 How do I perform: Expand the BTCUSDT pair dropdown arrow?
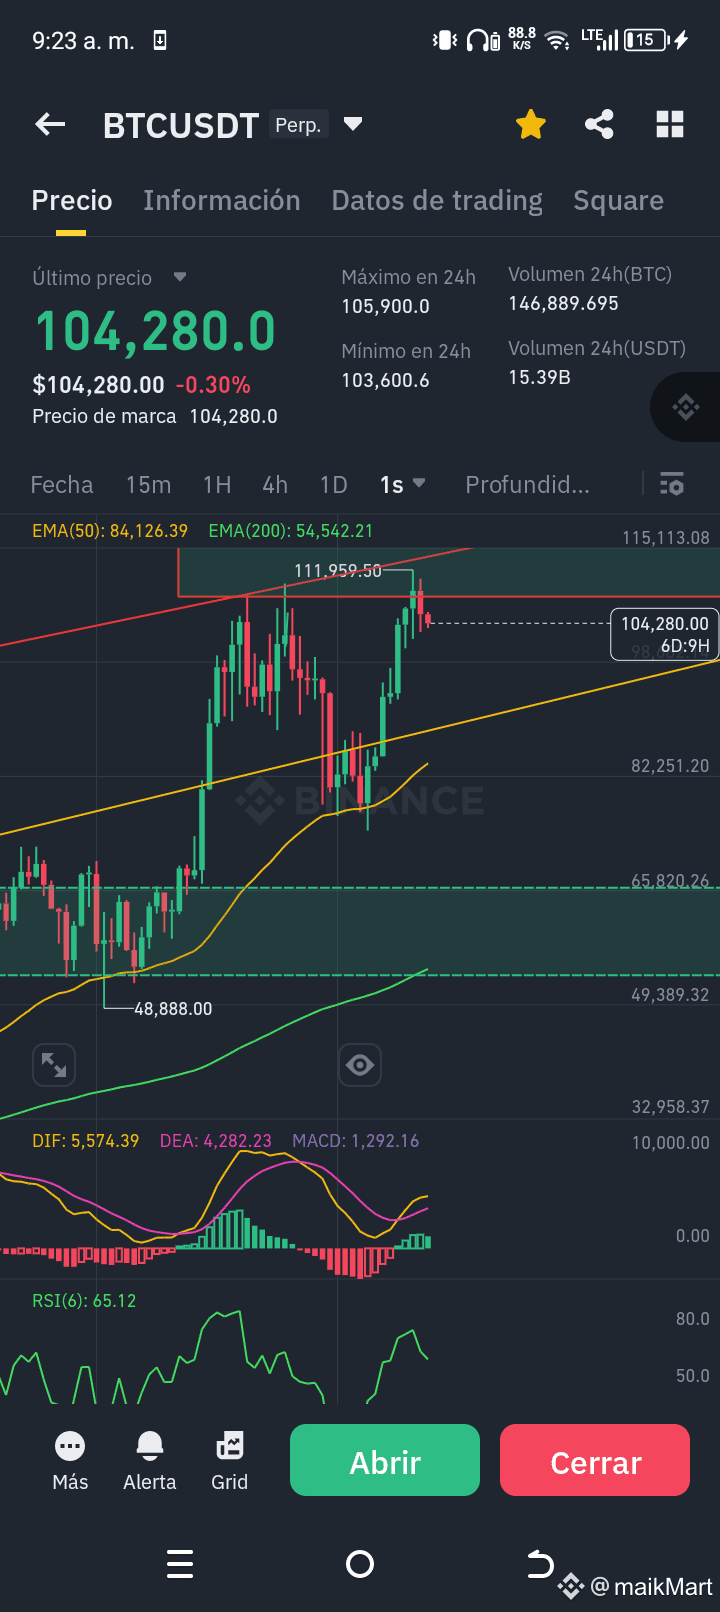coord(352,125)
